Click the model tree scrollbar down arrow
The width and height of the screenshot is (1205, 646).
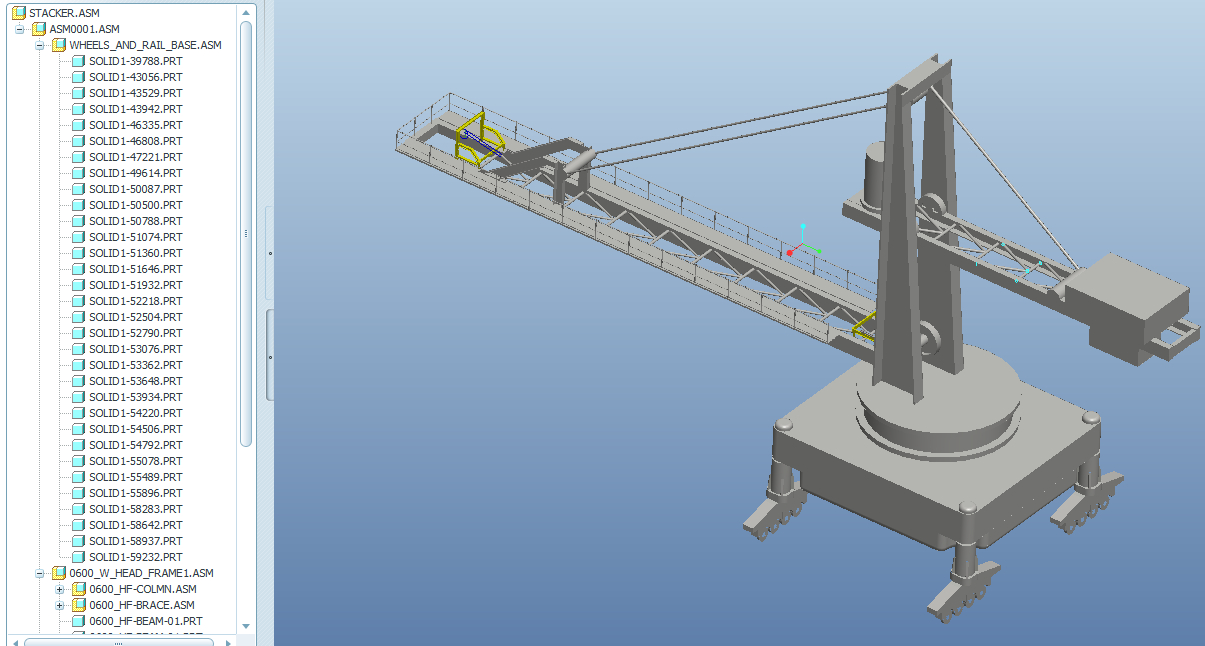[x=246, y=626]
